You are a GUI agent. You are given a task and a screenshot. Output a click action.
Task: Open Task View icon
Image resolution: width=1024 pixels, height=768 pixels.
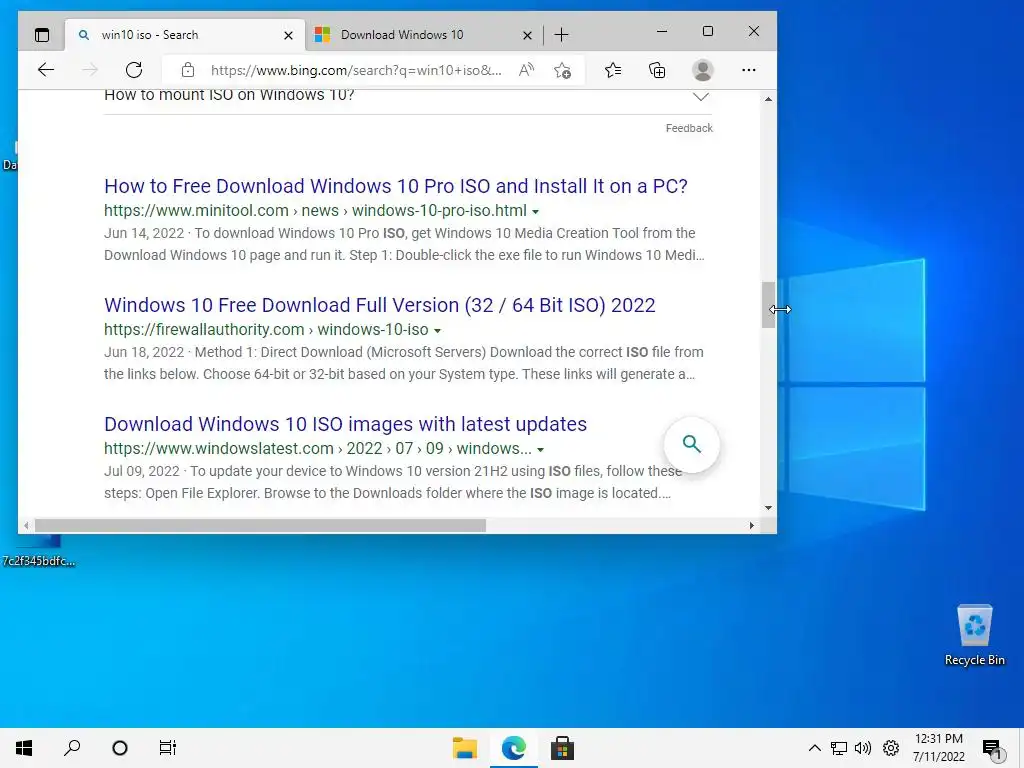(x=168, y=748)
